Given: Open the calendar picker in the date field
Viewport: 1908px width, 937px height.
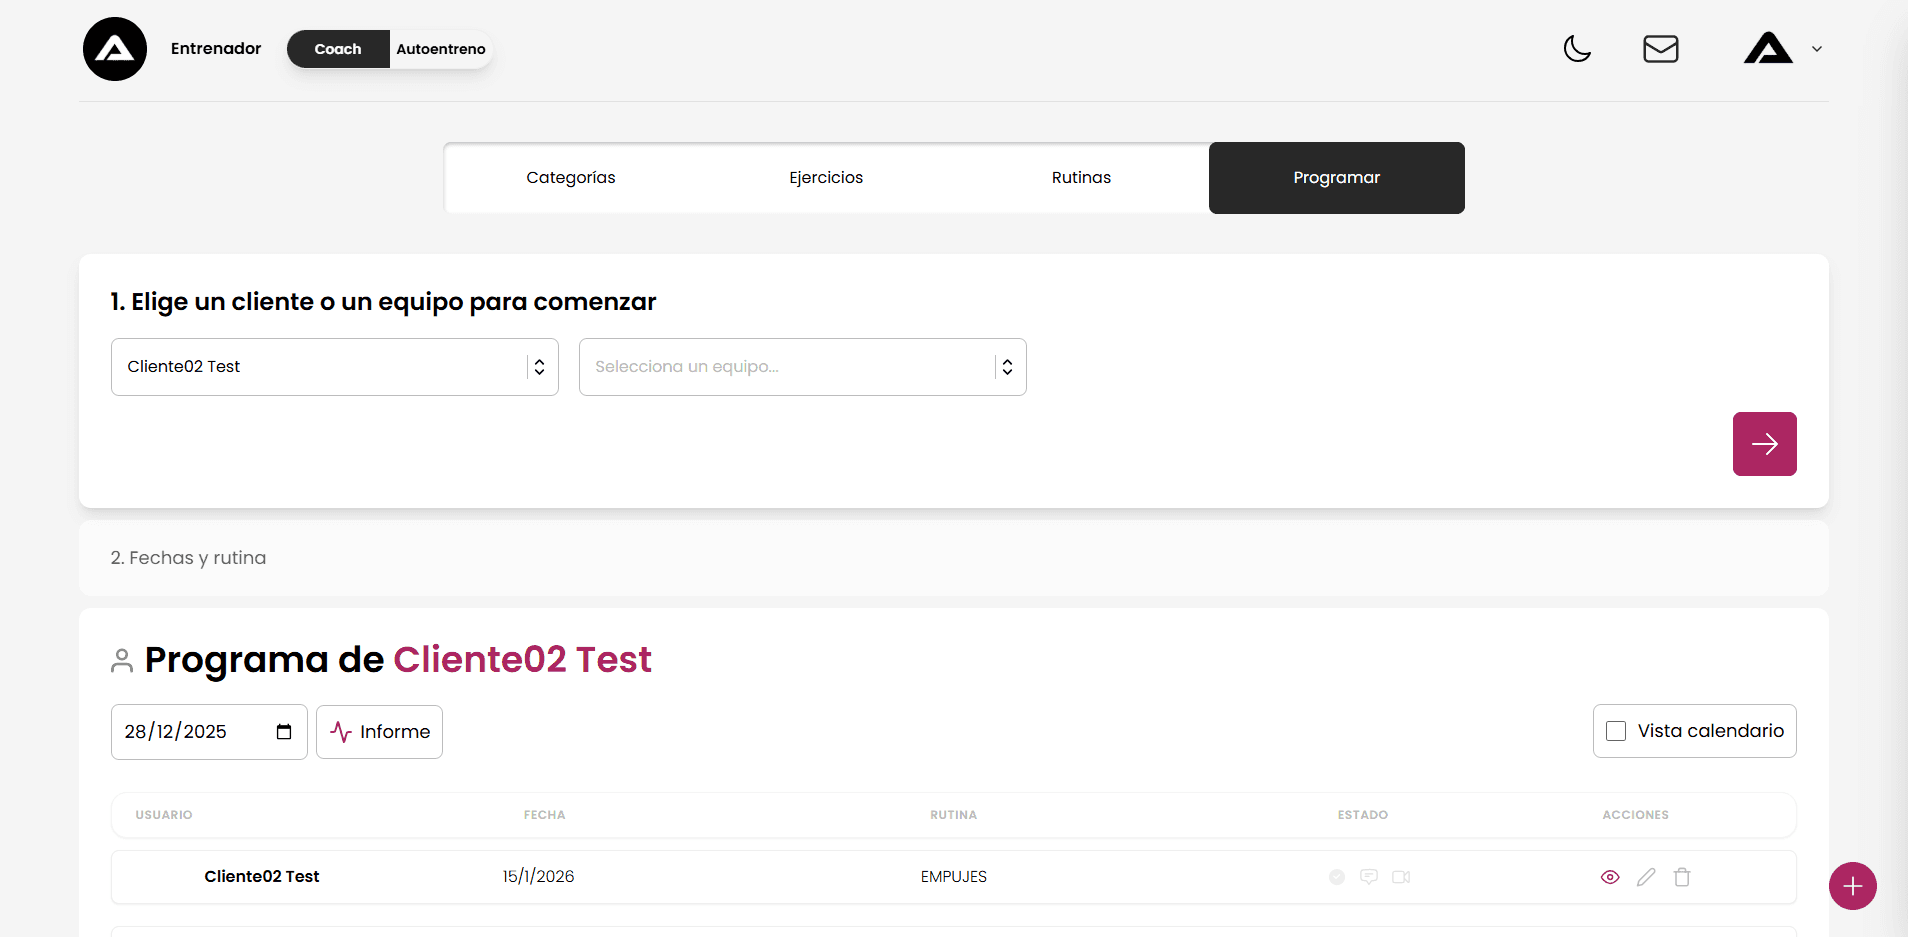Looking at the screenshot, I should coord(284,732).
